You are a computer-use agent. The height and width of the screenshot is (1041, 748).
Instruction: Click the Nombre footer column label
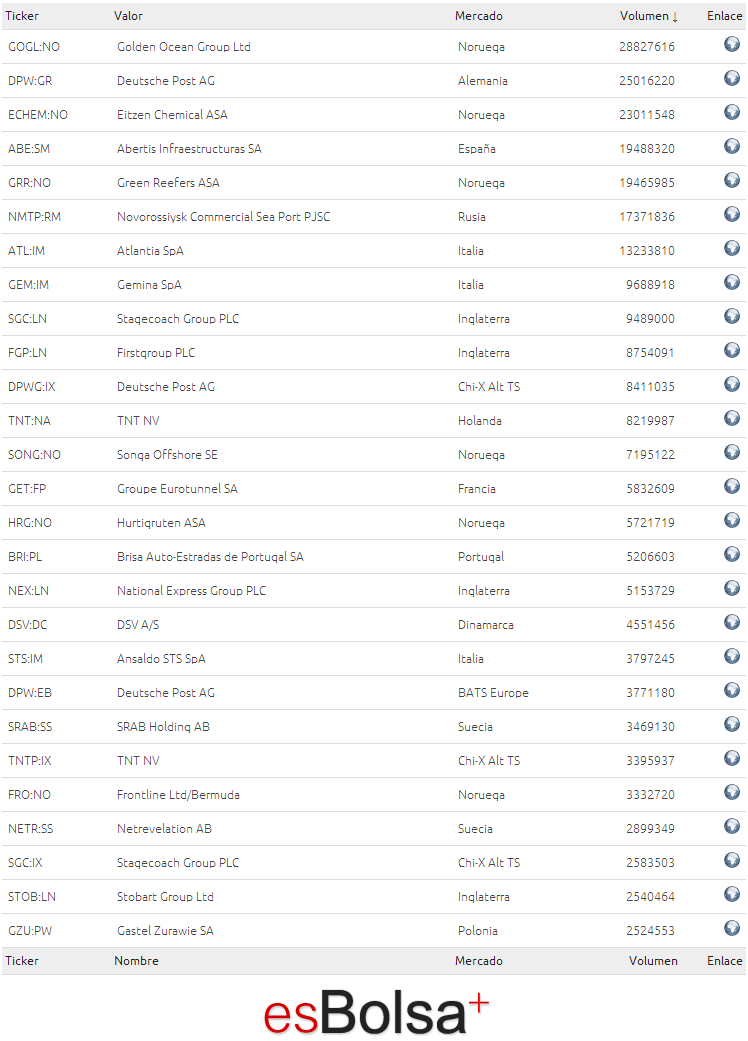(x=136, y=961)
